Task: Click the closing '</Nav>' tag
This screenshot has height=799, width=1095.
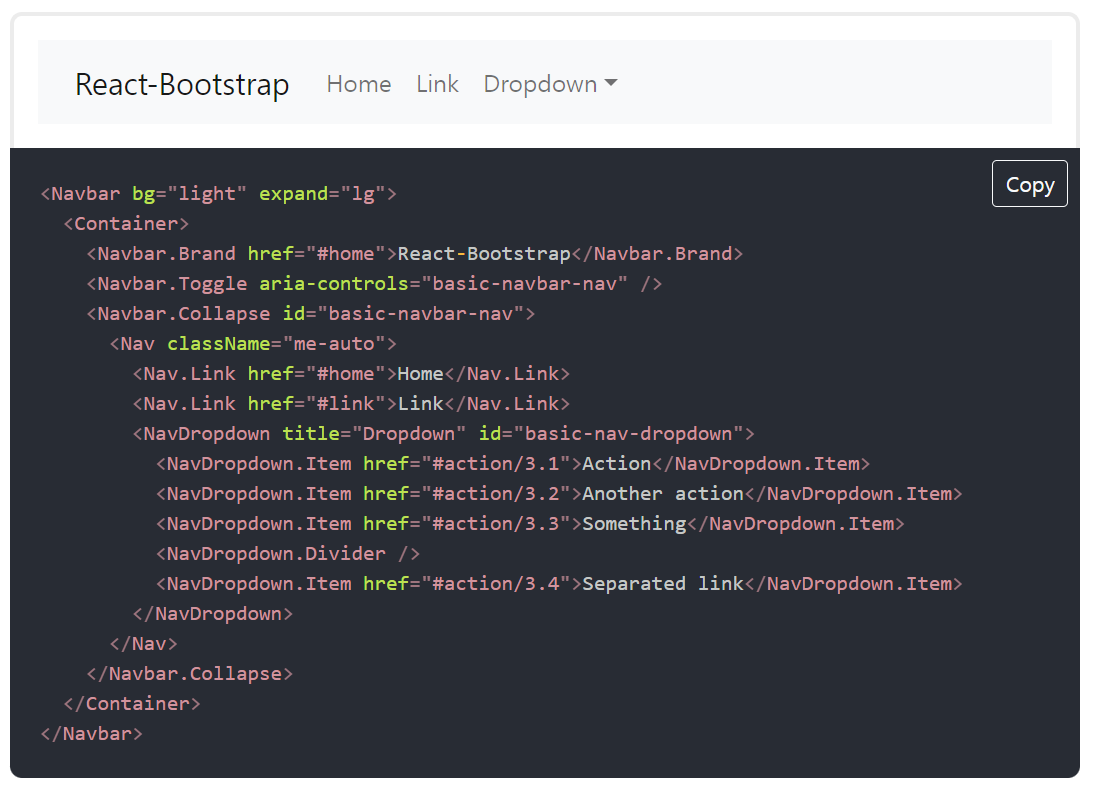Action: point(144,644)
